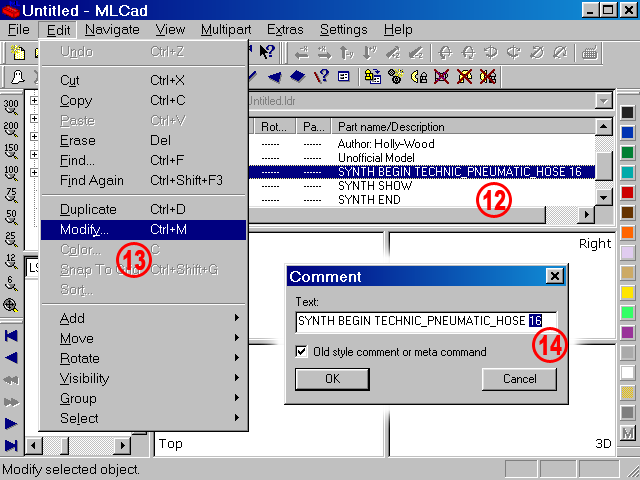Select the Author: Holly-Wood row

421,144
